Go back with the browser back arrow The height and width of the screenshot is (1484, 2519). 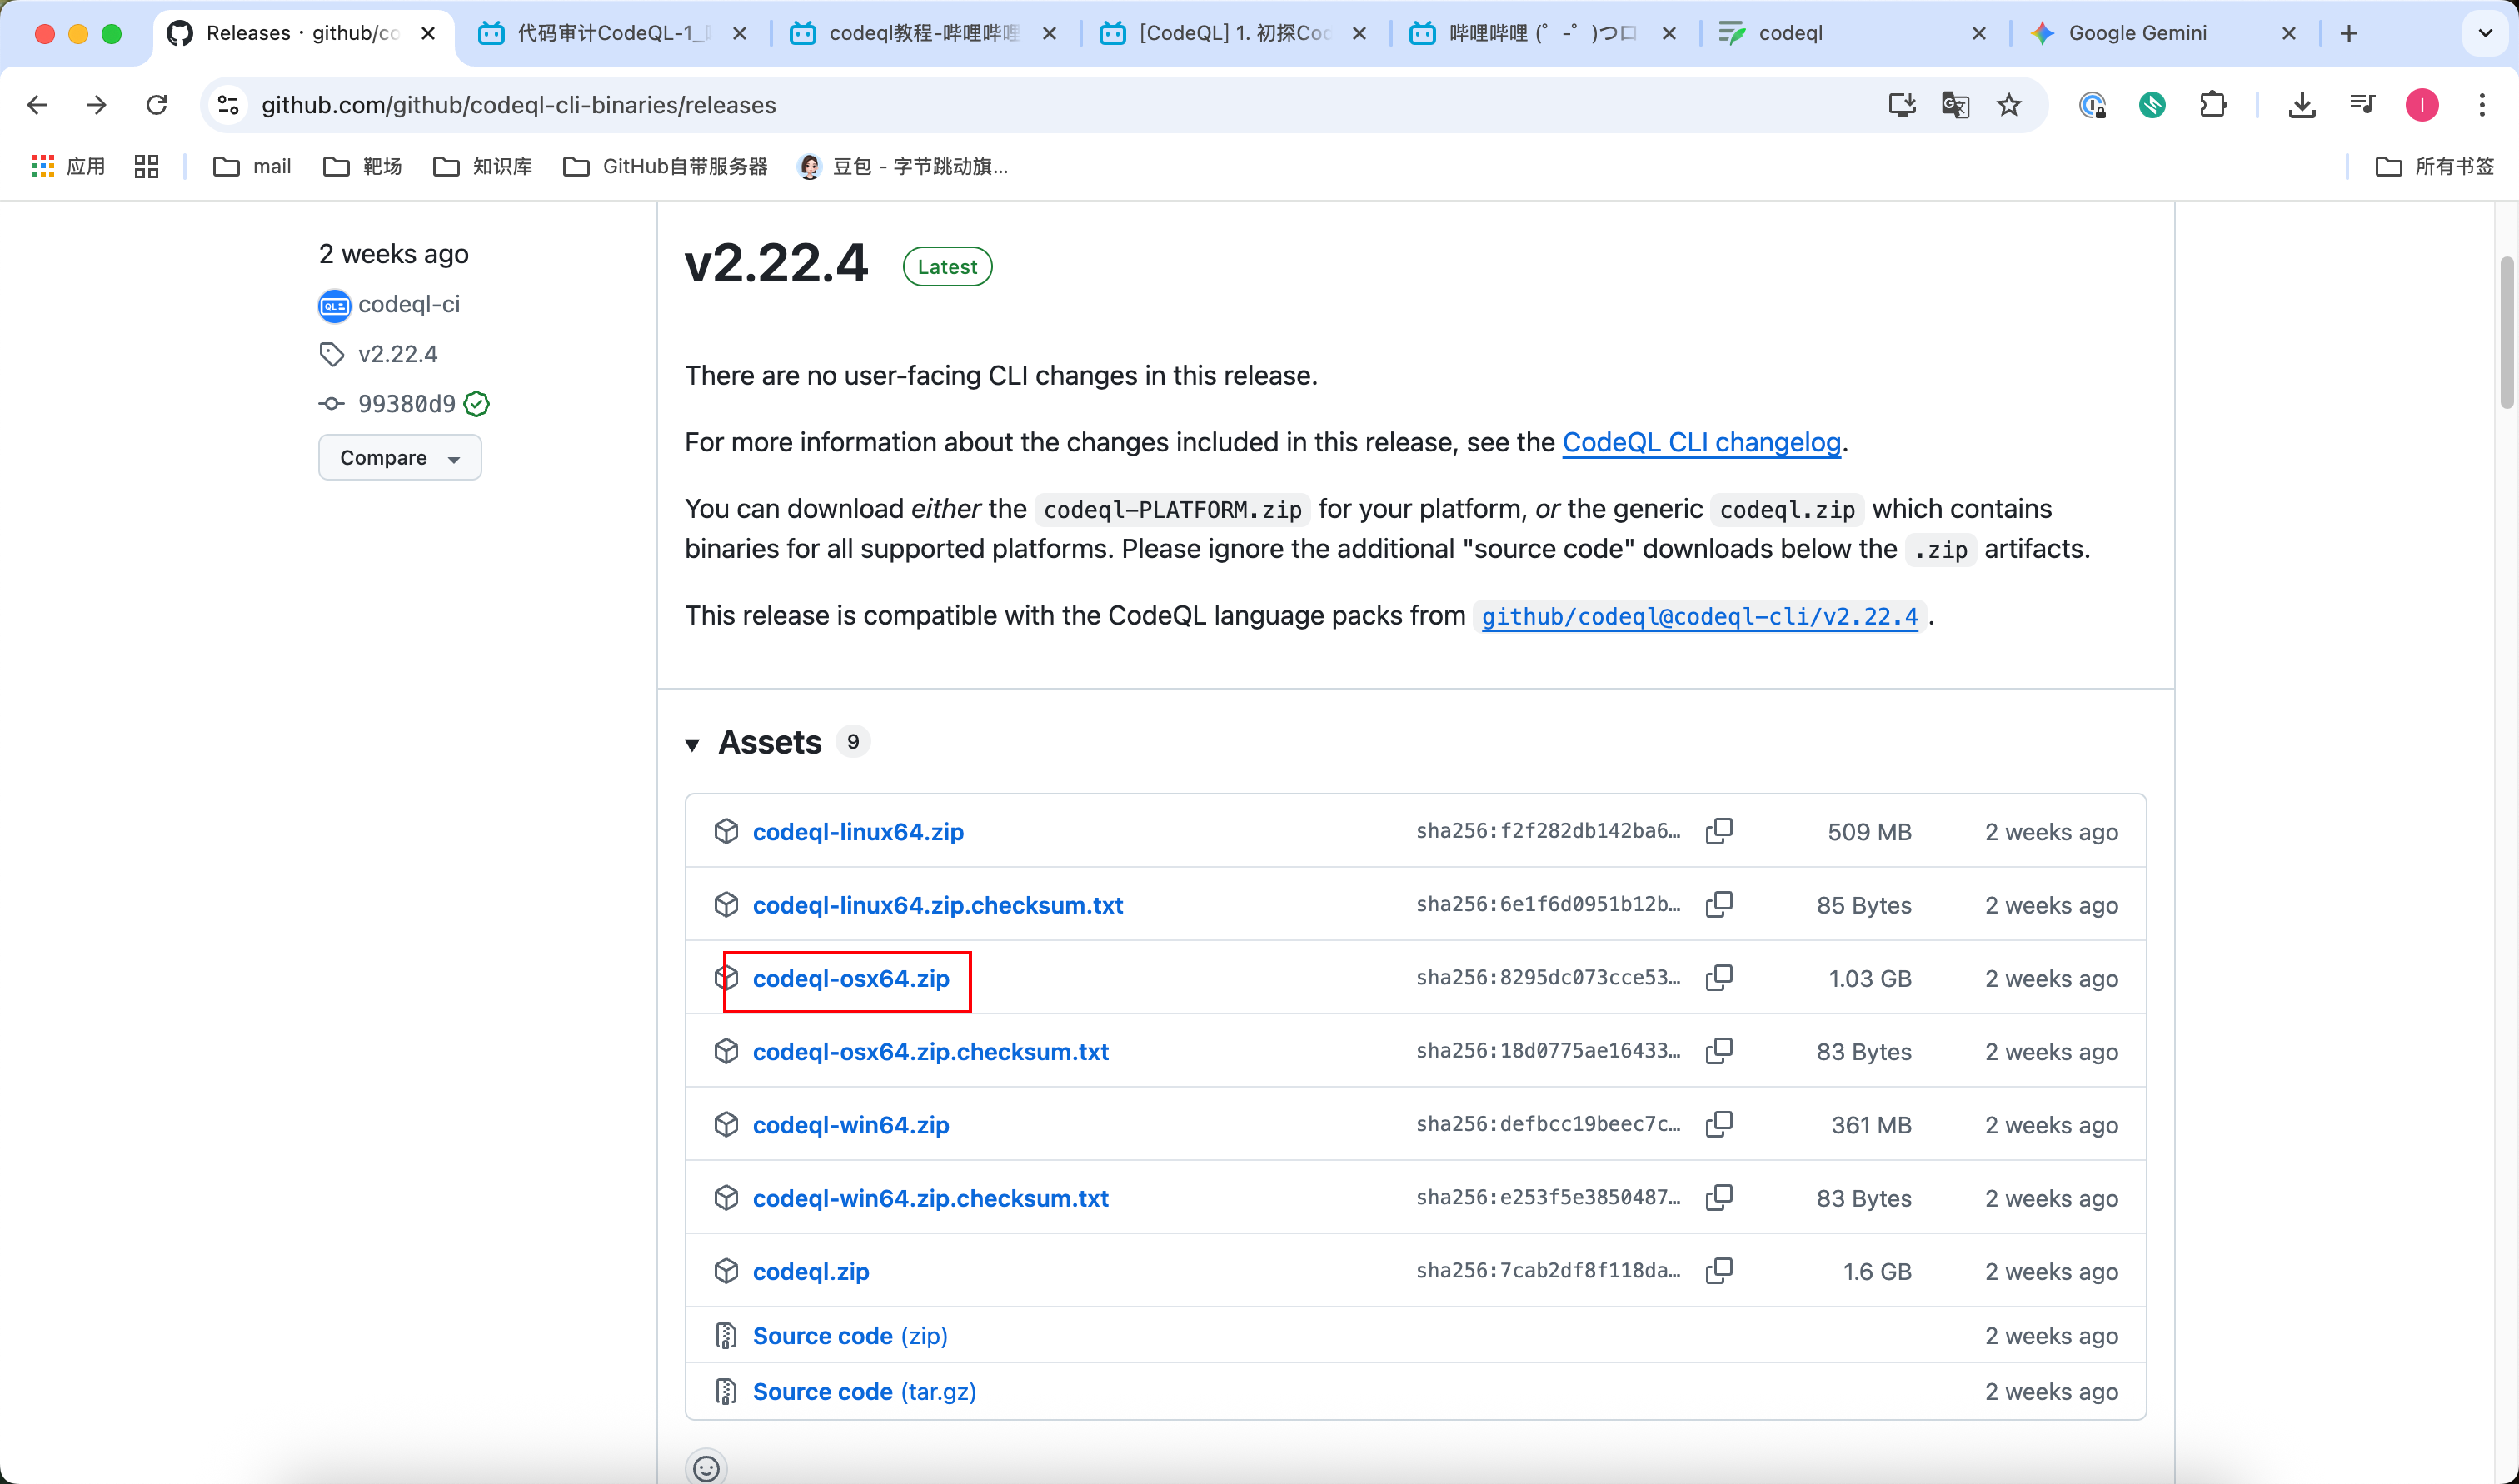pyautogui.click(x=37, y=105)
